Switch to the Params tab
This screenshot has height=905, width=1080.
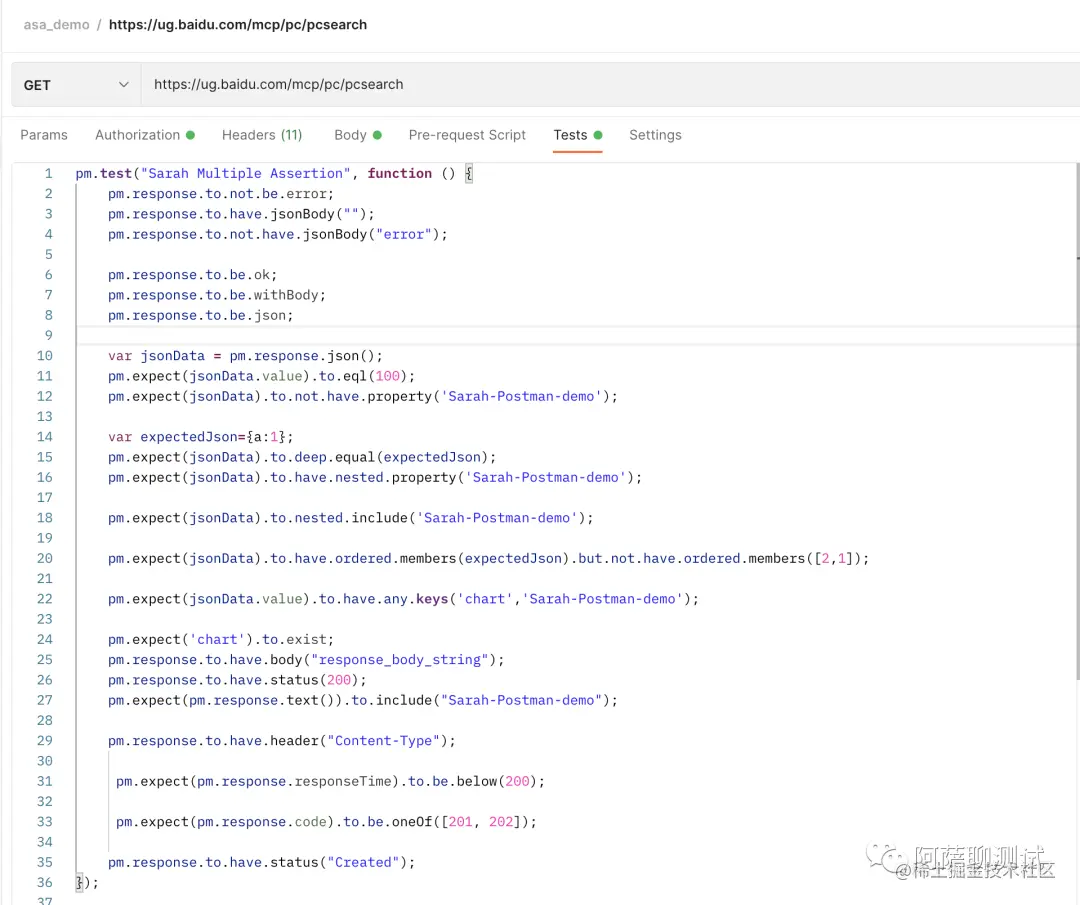[x=44, y=135]
